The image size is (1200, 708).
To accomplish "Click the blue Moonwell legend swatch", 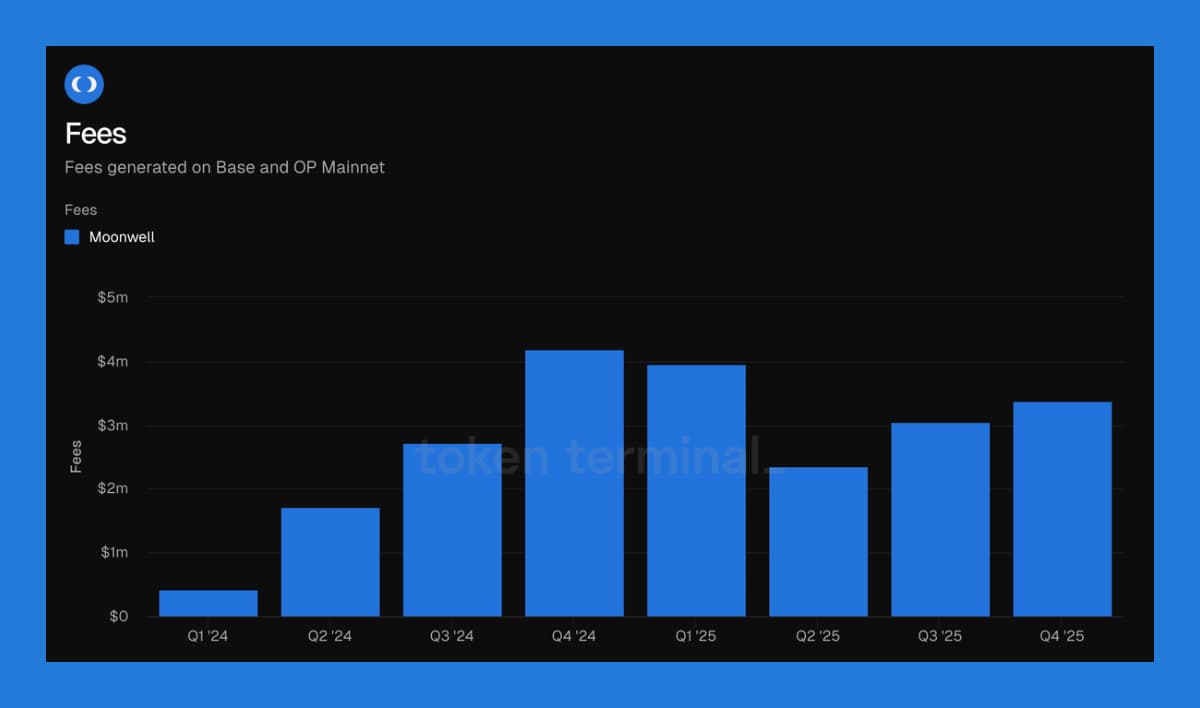I will click(x=72, y=237).
